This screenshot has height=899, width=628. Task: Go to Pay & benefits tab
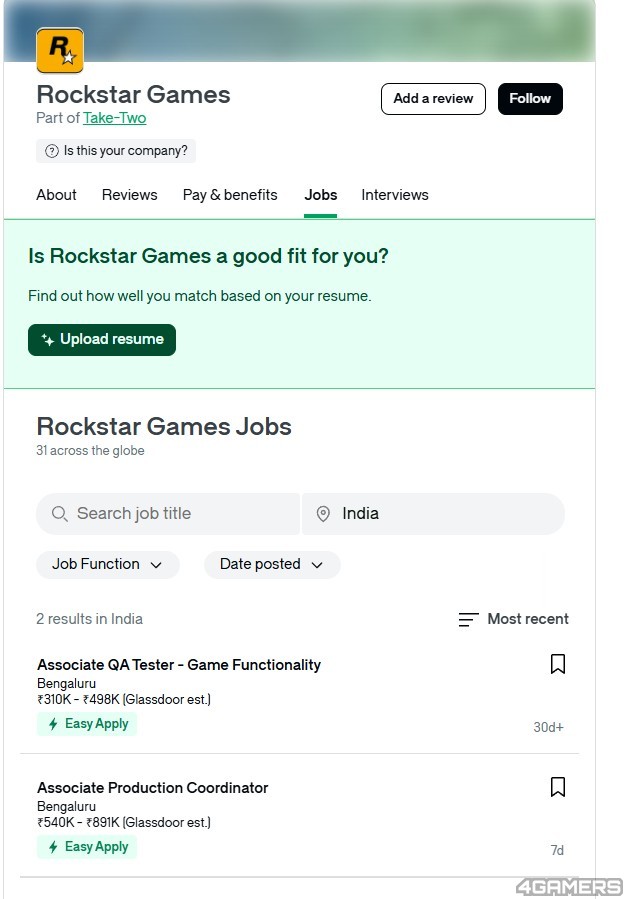click(x=230, y=195)
